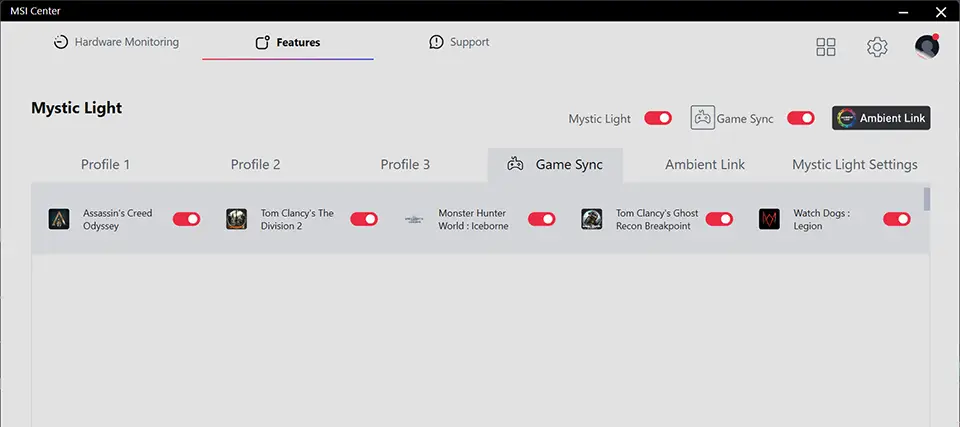The image size is (960, 427).
Task: Click the Monster Hunter World Iceborne icon
Action: point(414,219)
